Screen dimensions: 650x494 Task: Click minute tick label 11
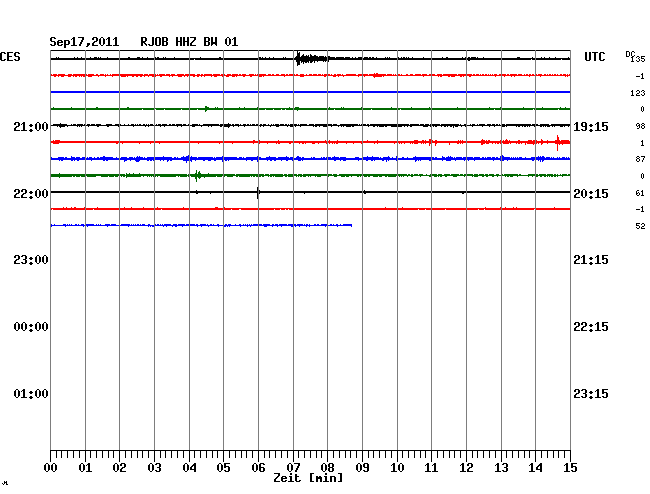click(x=431, y=468)
